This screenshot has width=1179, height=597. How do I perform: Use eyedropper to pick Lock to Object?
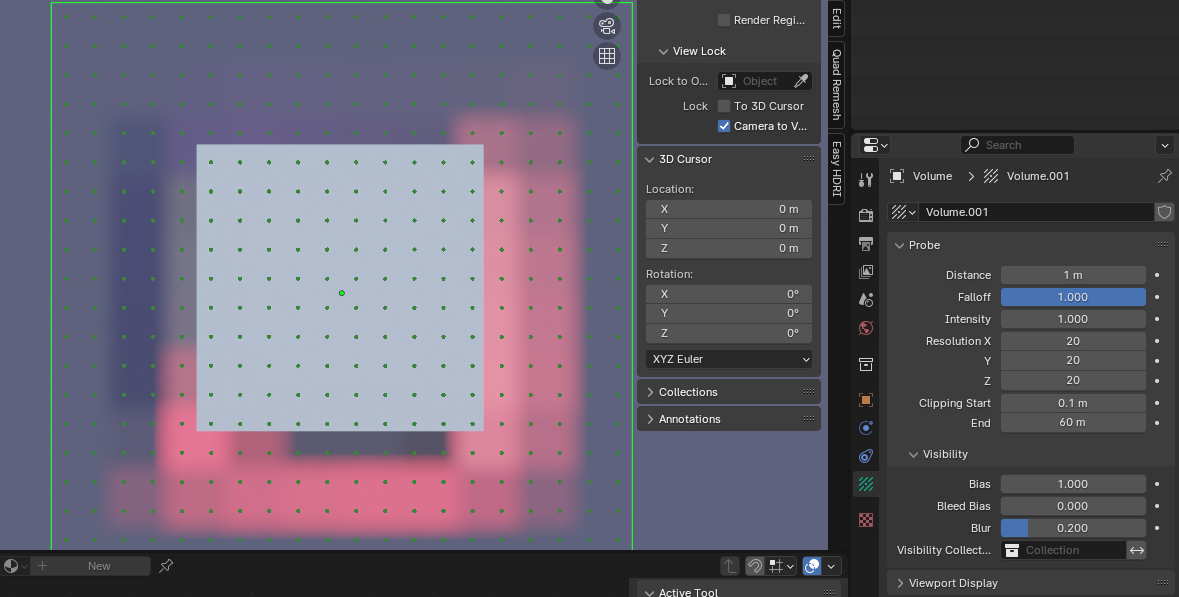coord(802,81)
